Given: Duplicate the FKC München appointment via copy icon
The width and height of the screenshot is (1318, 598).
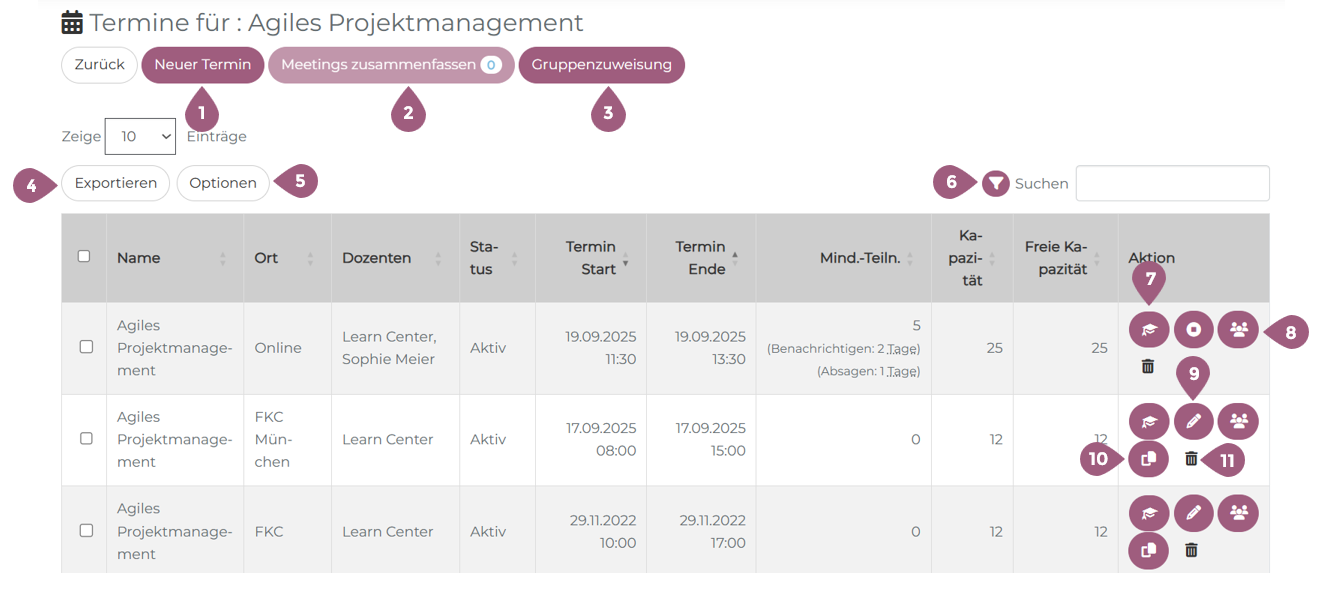Looking at the screenshot, I should pos(1148,459).
